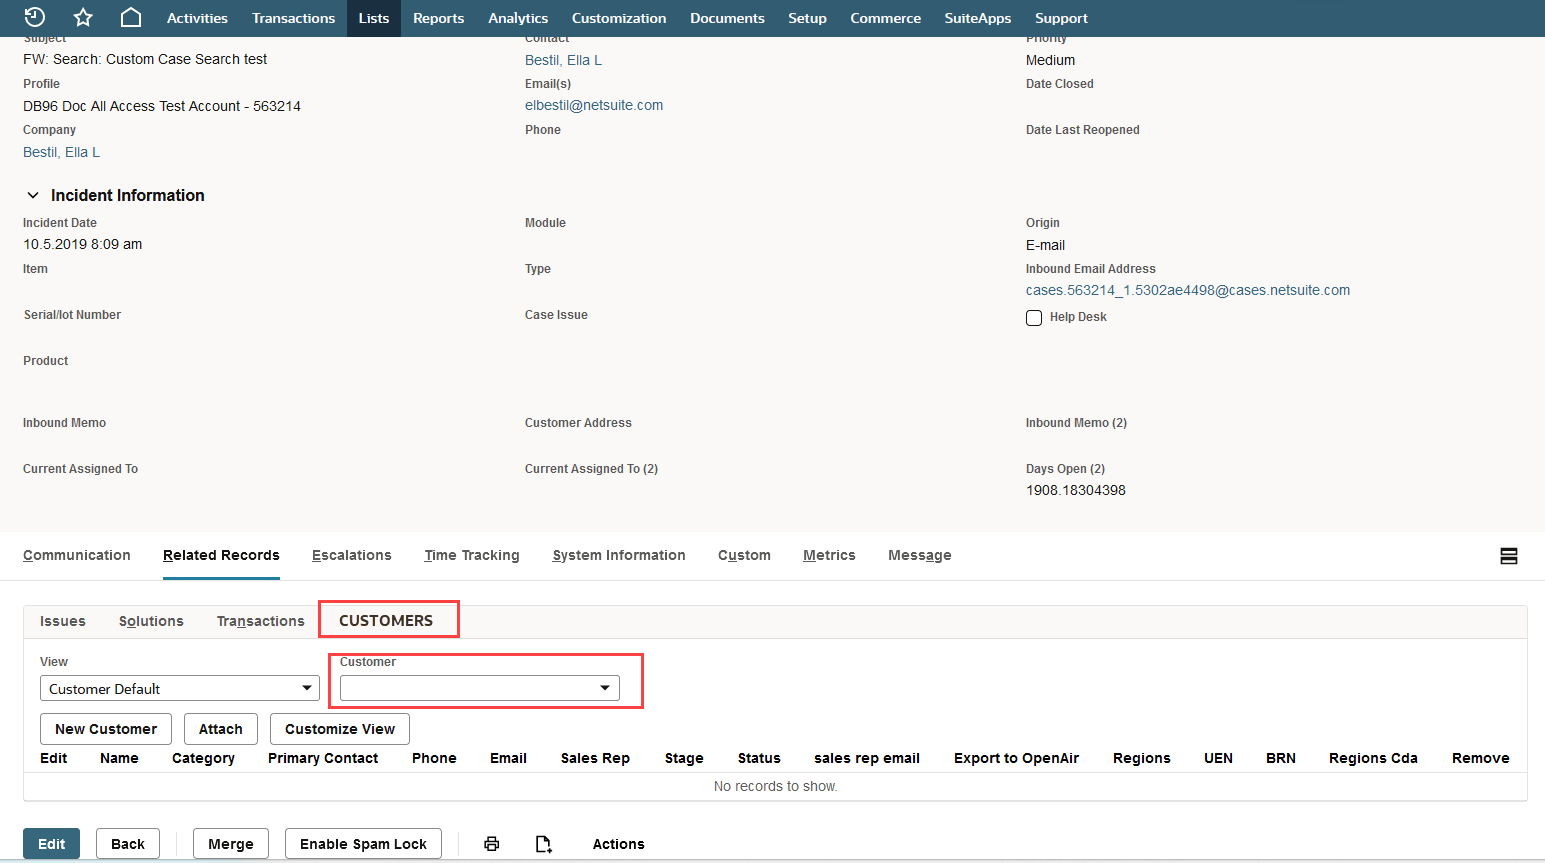
Task: Click the Customize View button
Action: coord(340,729)
